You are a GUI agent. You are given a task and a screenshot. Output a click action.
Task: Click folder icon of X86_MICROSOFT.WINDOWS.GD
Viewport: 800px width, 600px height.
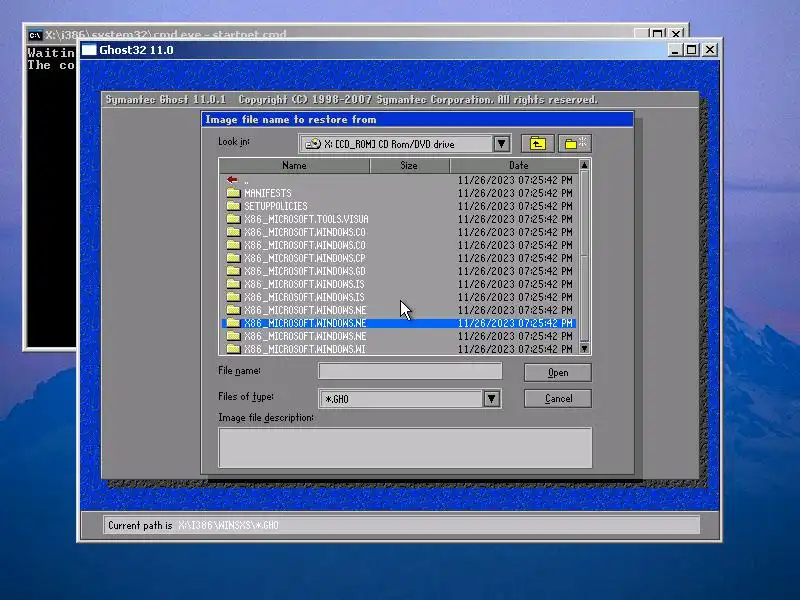pos(233,271)
